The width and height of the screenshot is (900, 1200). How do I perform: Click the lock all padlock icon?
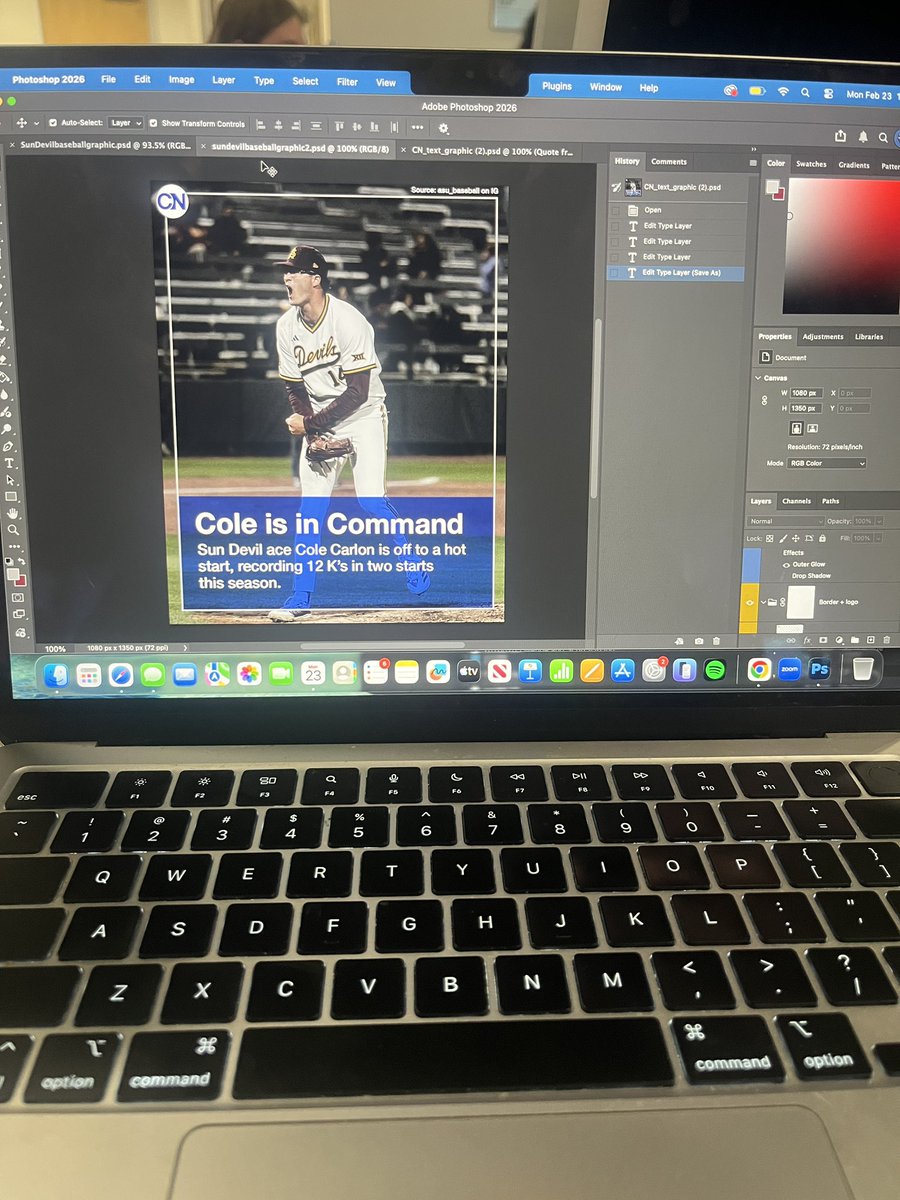click(822, 539)
